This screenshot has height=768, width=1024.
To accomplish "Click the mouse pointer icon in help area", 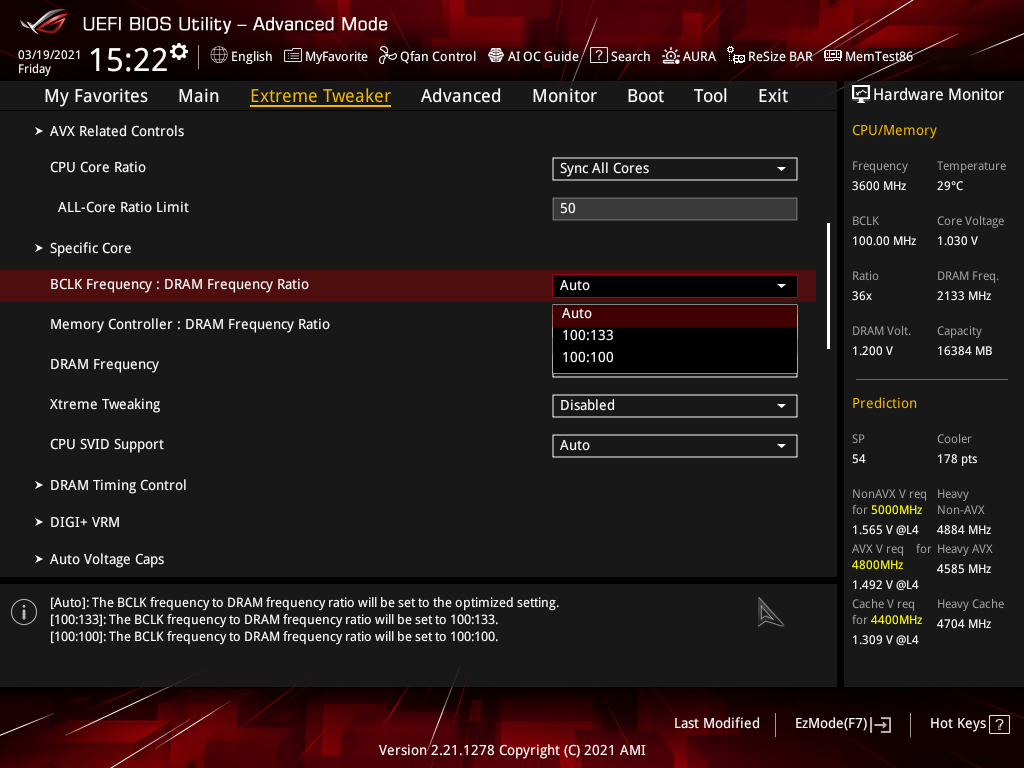I will click(x=770, y=613).
